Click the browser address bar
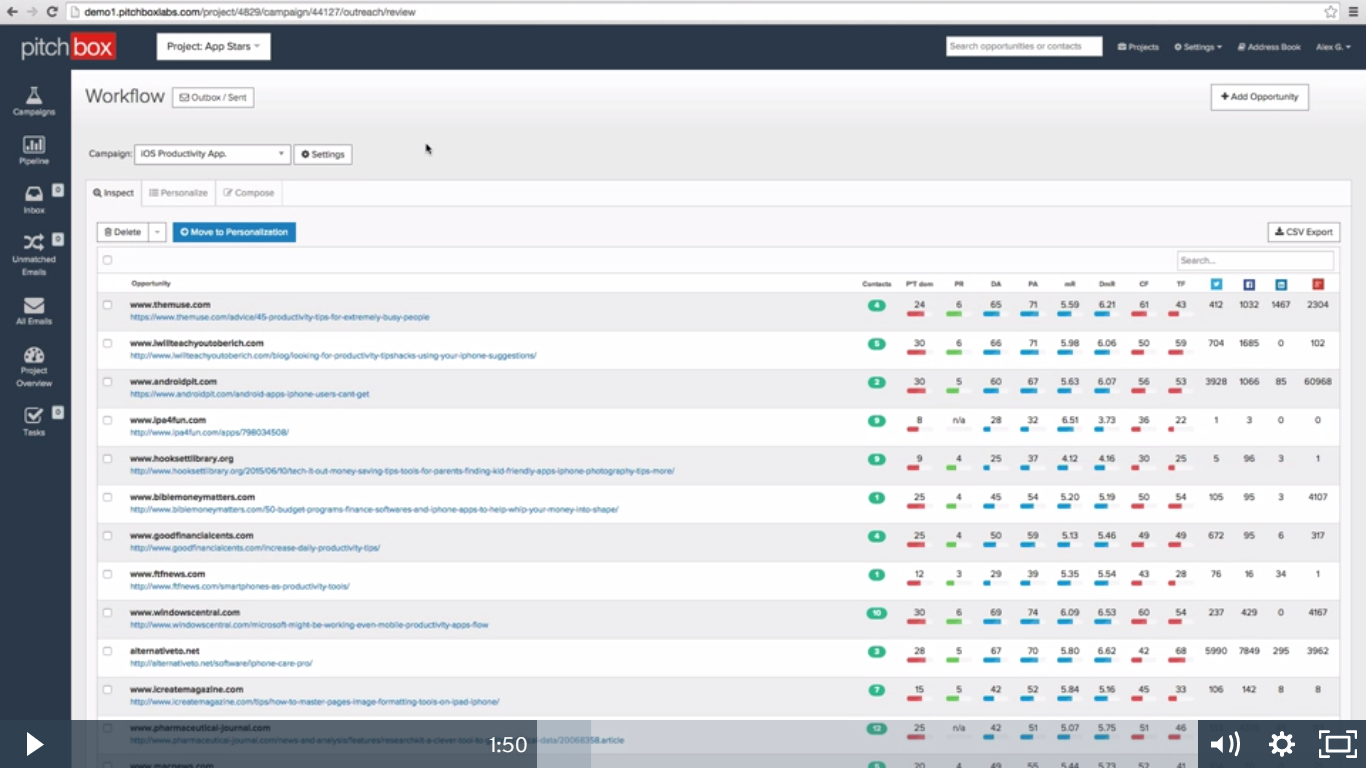Viewport: 1366px width, 768px height. pyautogui.click(x=693, y=12)
